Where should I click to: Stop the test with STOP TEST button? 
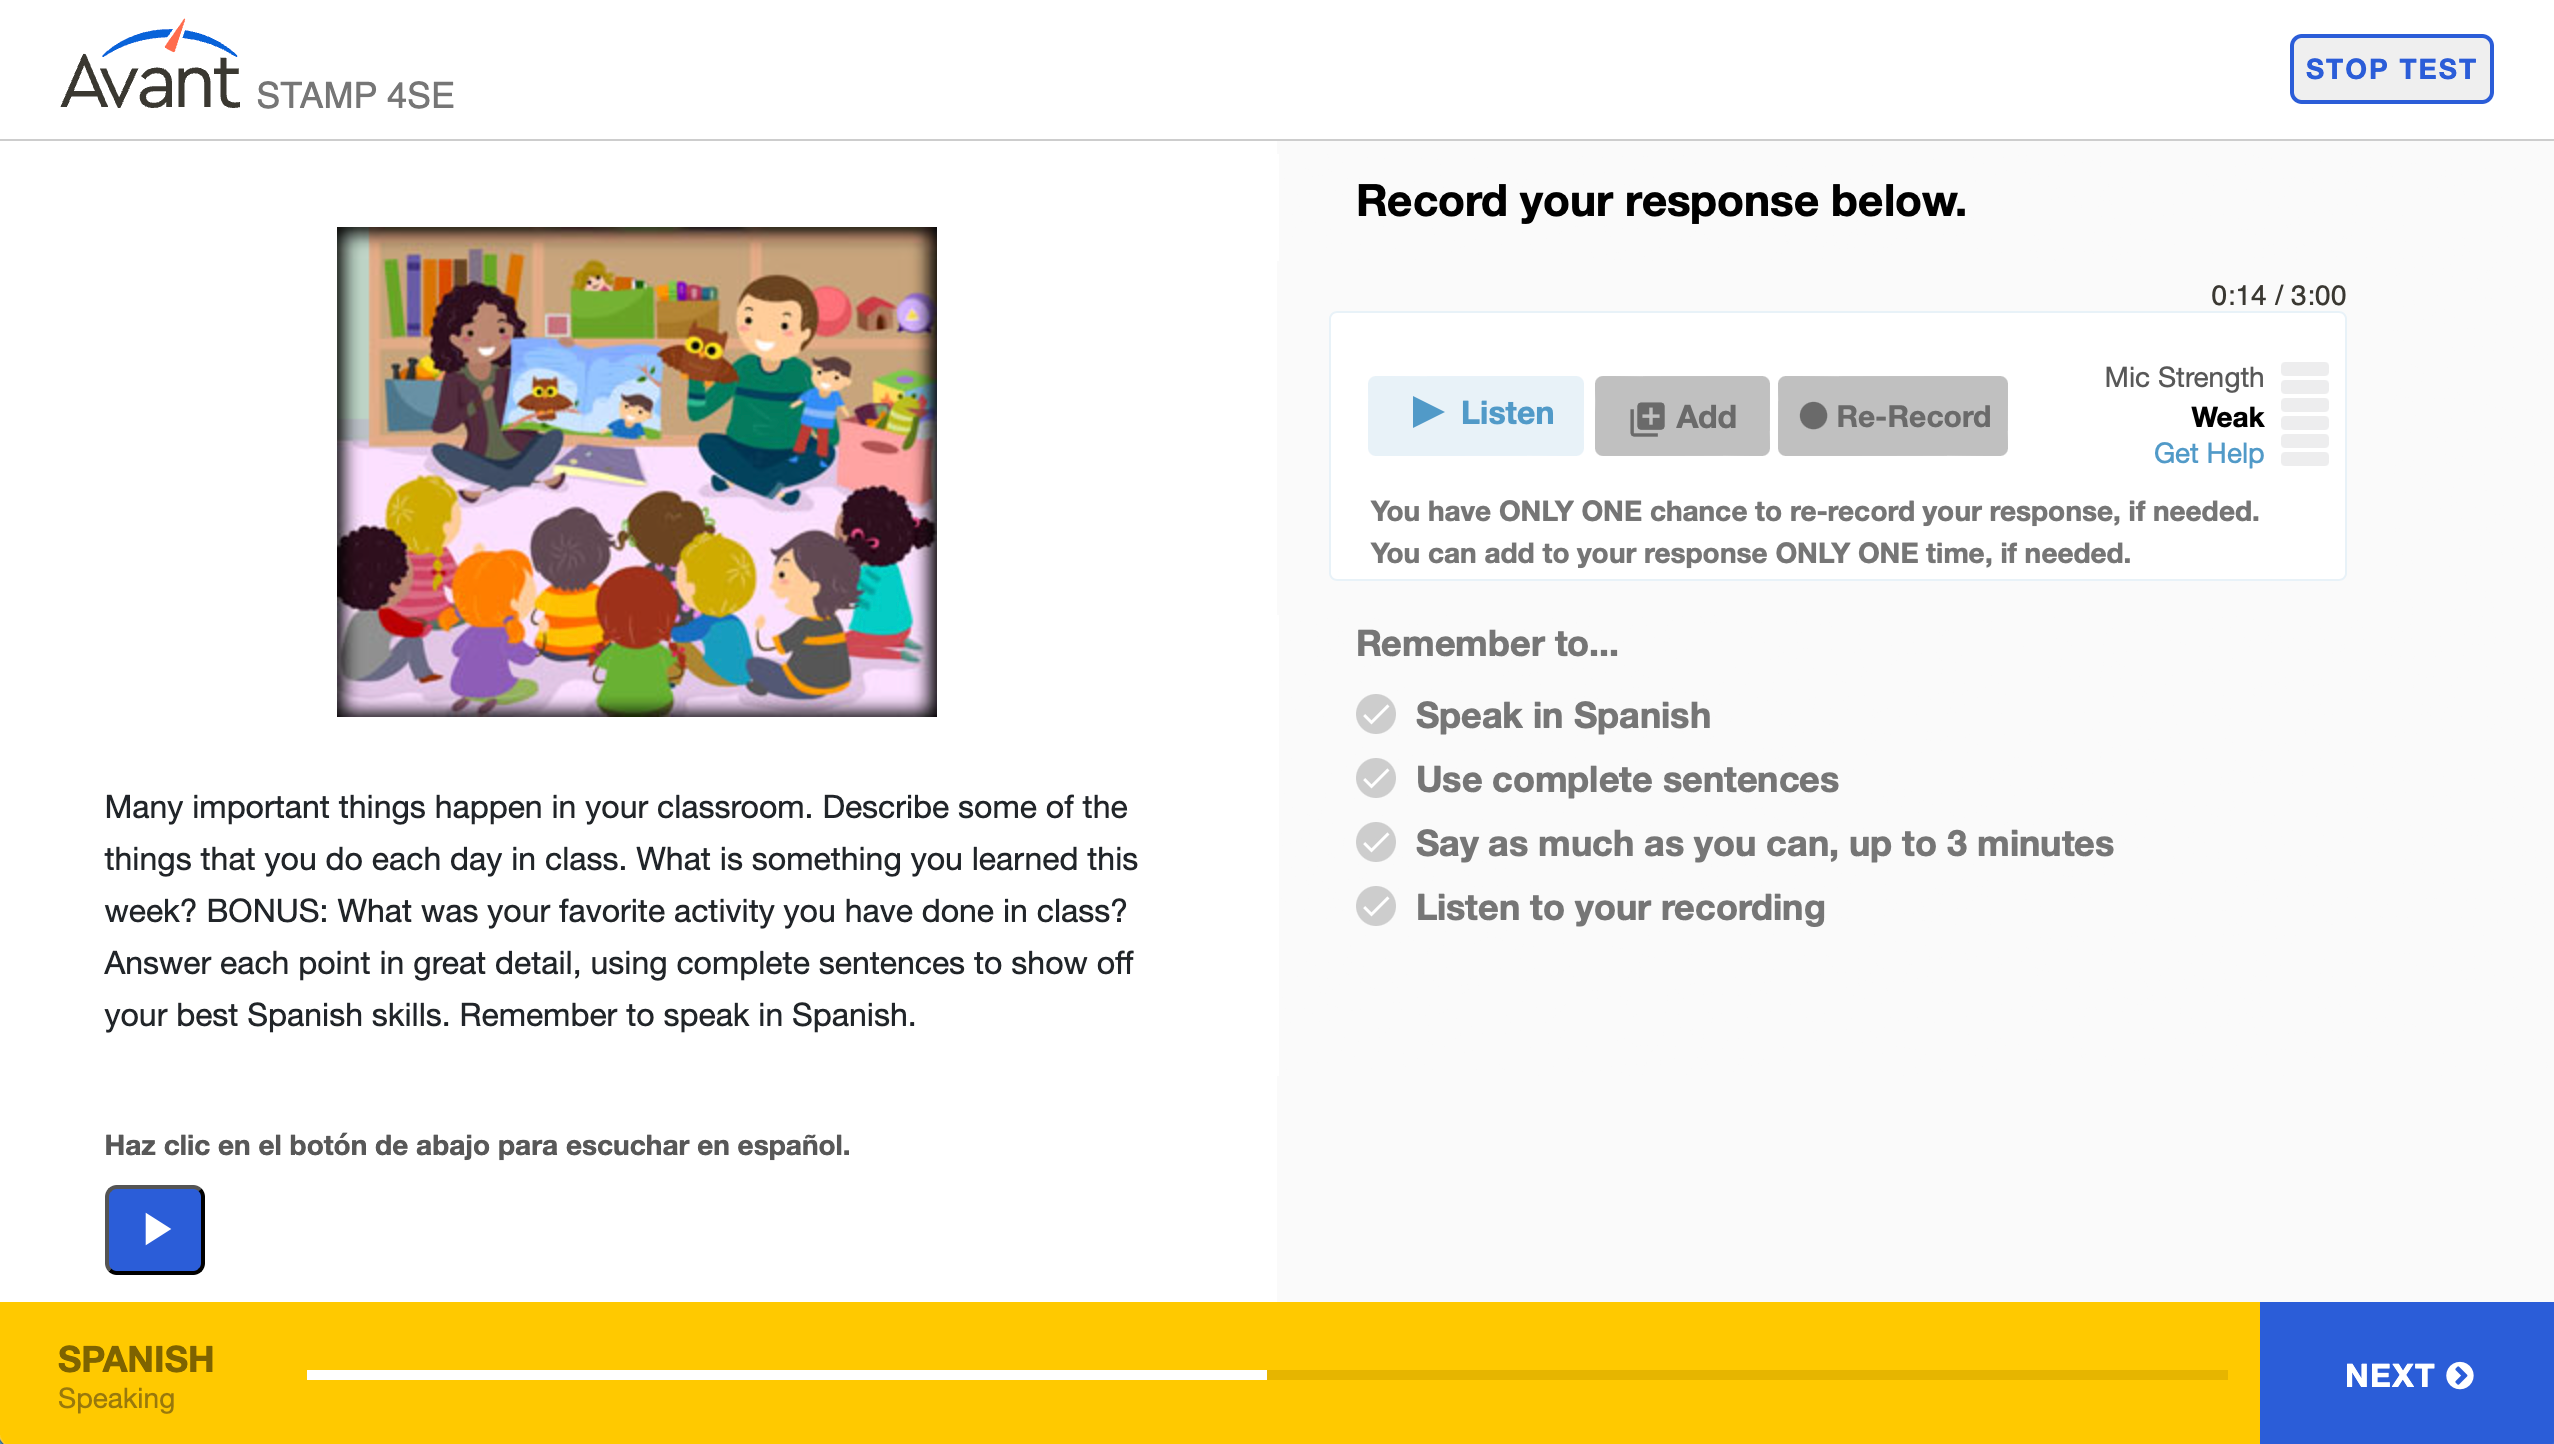click(x=2391, y=69)
